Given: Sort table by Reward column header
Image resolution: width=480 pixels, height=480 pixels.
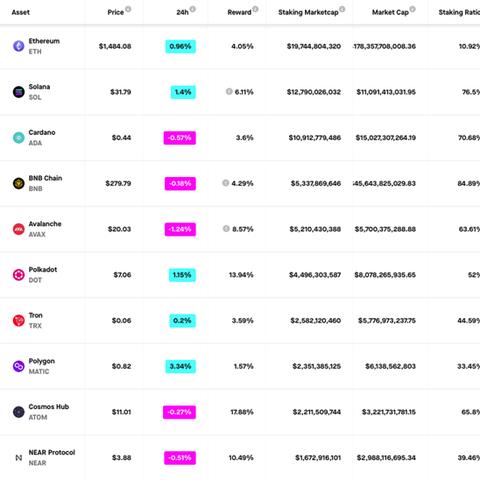Looking at the screenshot, I should click(239, 12).
